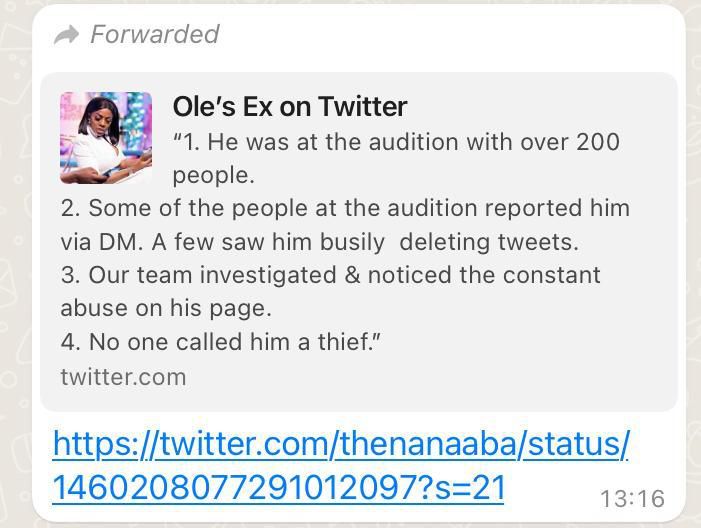
Task: Tap the "Forwarded" label text
Action: pos(154,34)
